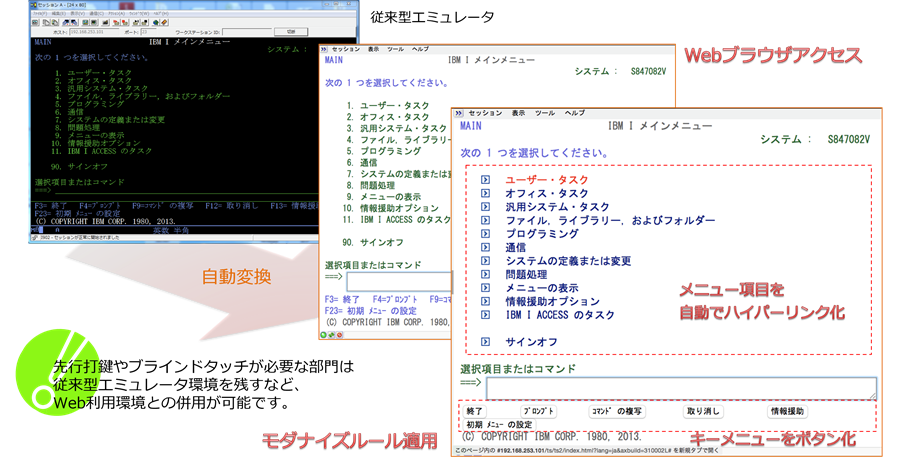The image size is (900, 471).
Task: Open ヘルプ menu in middle window
Action: tap(420, 49)
